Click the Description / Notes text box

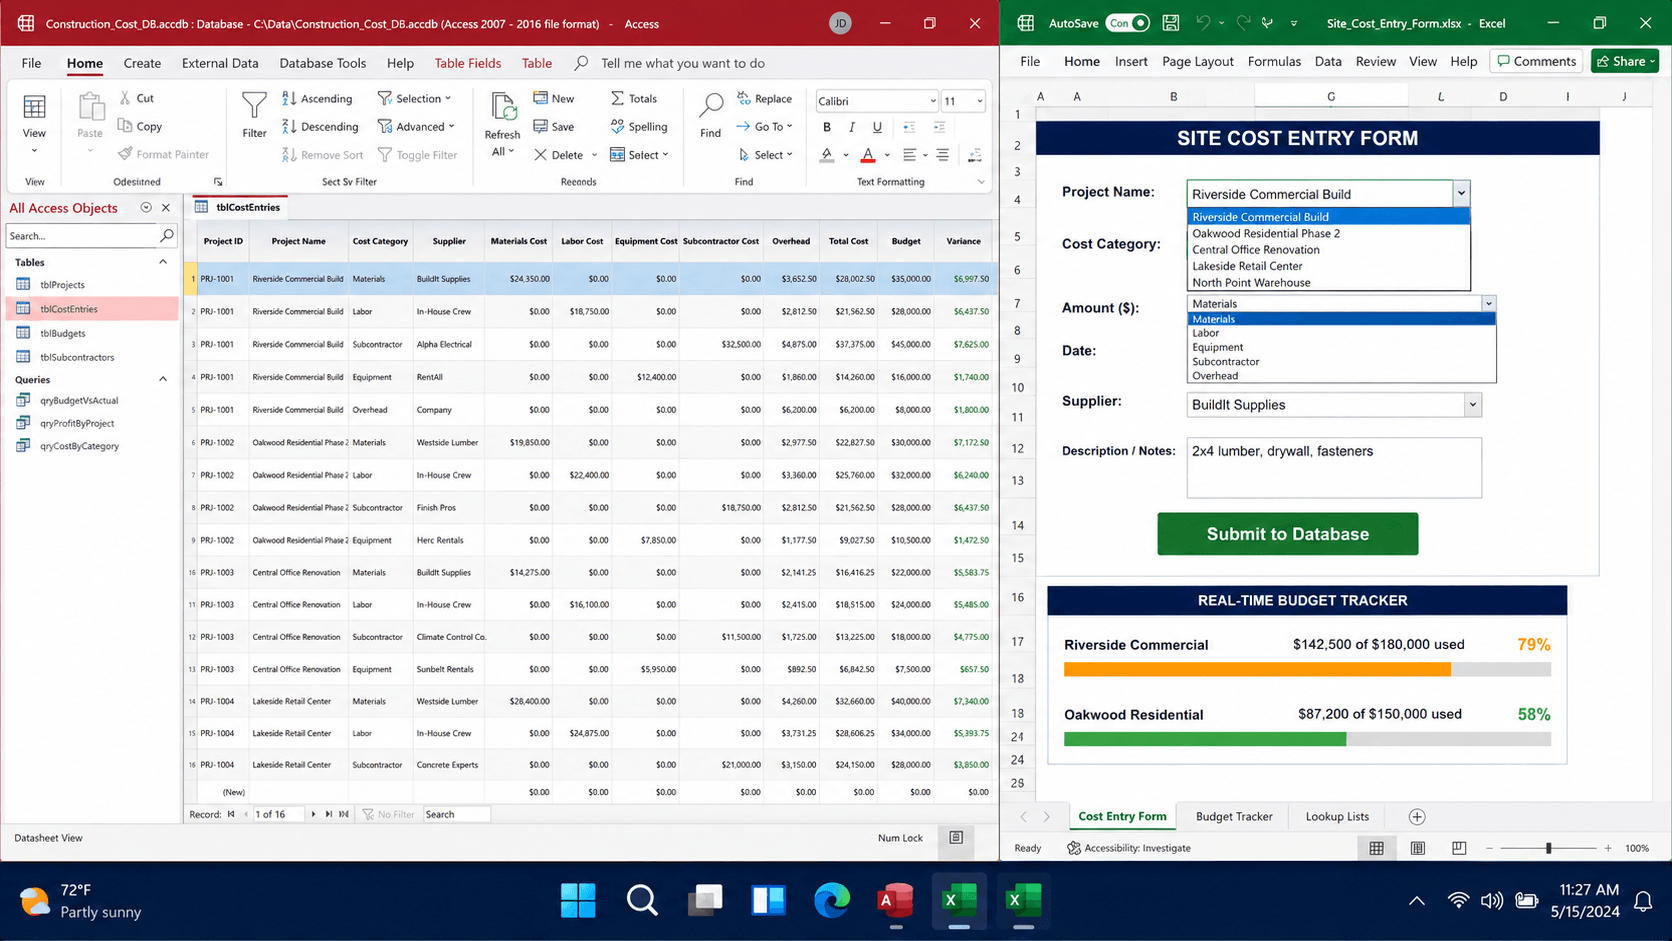click(x=1334, y=467)
